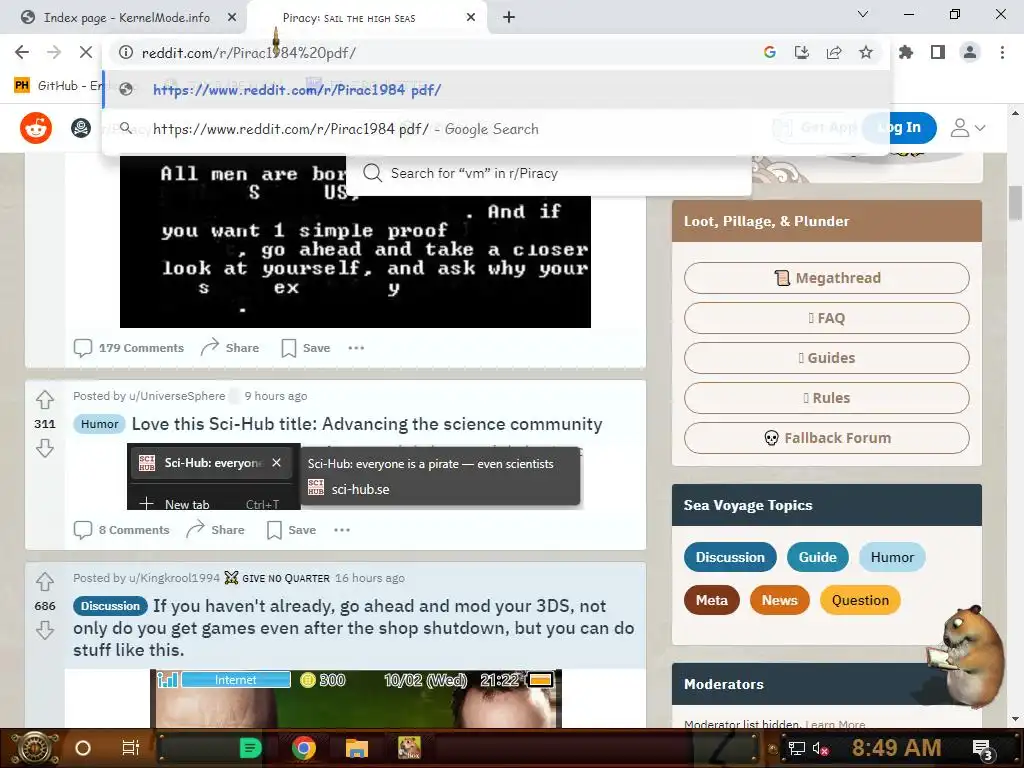Expand the user account dropdown
The width and height of the screenshot is (1024, 768).
pos(967,127)
